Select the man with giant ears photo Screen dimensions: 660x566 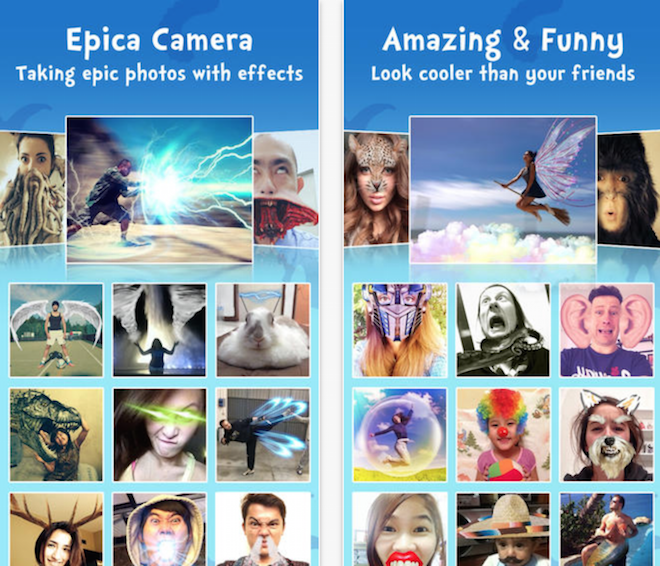(607, 330)
